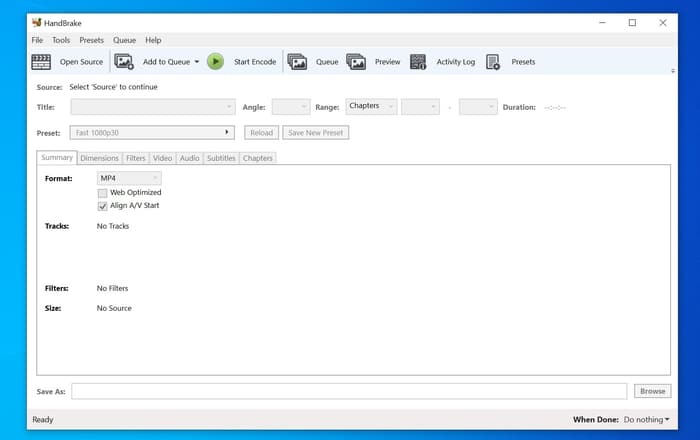This screenshot has height=440, width=700.
Task: Open the Help menu
Action: pos(153,40)
